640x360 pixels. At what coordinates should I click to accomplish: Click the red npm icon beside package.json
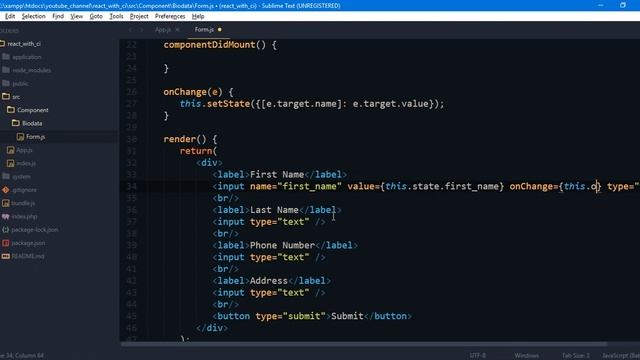(x=6, y=243)
